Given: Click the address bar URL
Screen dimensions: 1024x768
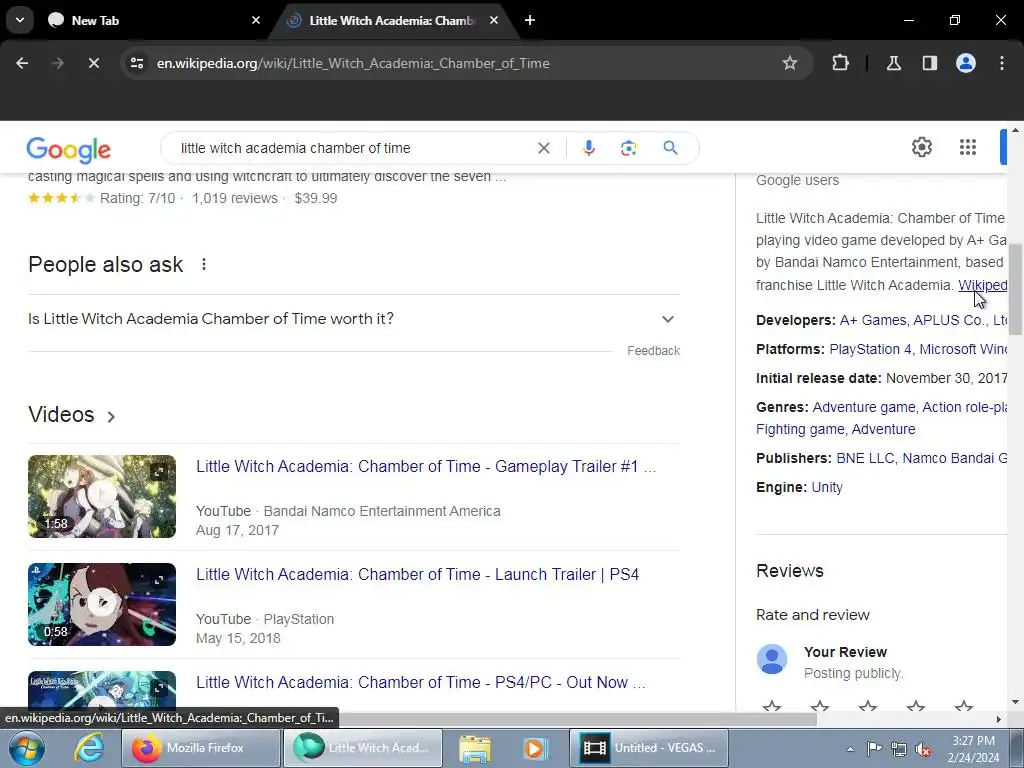Looking at the screenshot, I should [x=353, y=63].
